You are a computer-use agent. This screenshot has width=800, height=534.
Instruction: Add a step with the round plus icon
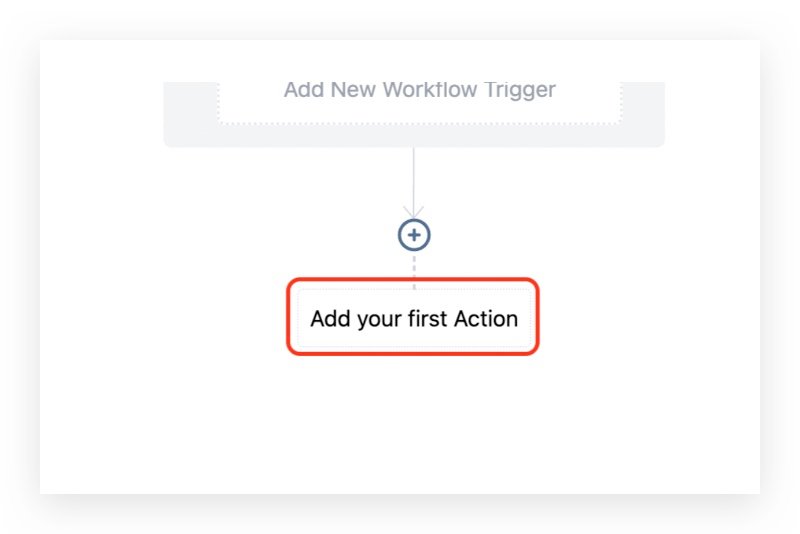point(414,235)
